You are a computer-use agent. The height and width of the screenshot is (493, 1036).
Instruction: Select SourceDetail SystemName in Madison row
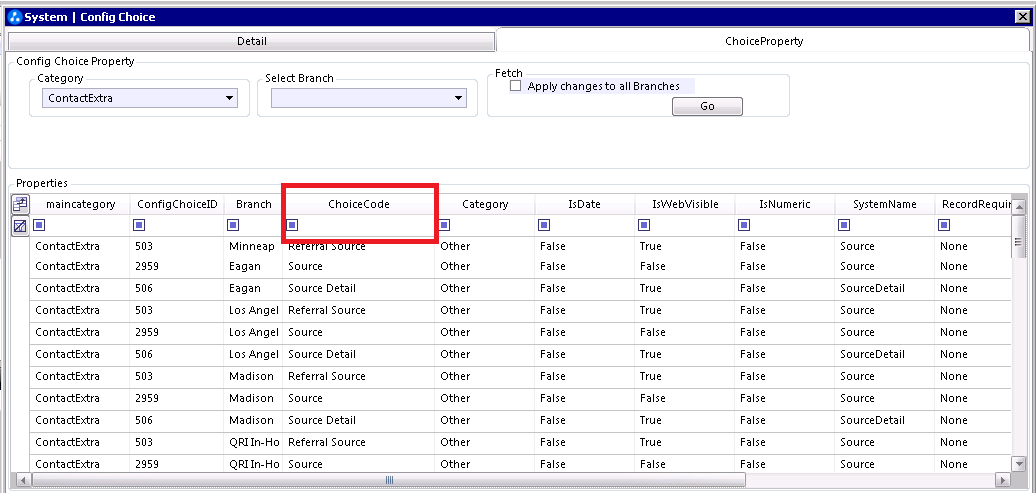[884, 420]
